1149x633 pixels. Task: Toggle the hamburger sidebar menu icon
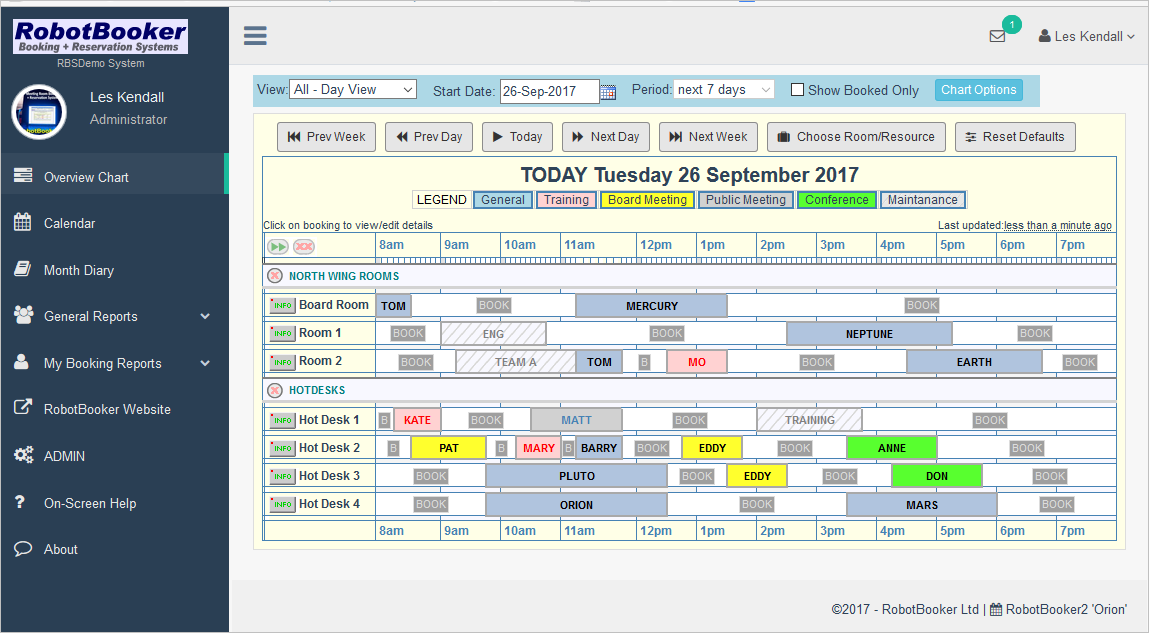tap(255, 35)
